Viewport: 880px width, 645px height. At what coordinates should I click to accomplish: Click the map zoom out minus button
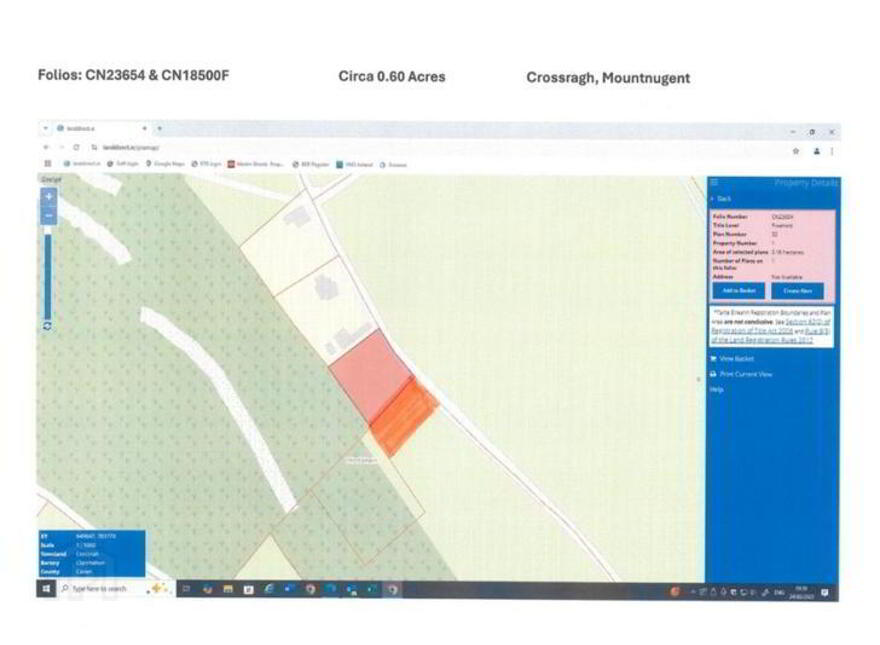click(49, 216)
